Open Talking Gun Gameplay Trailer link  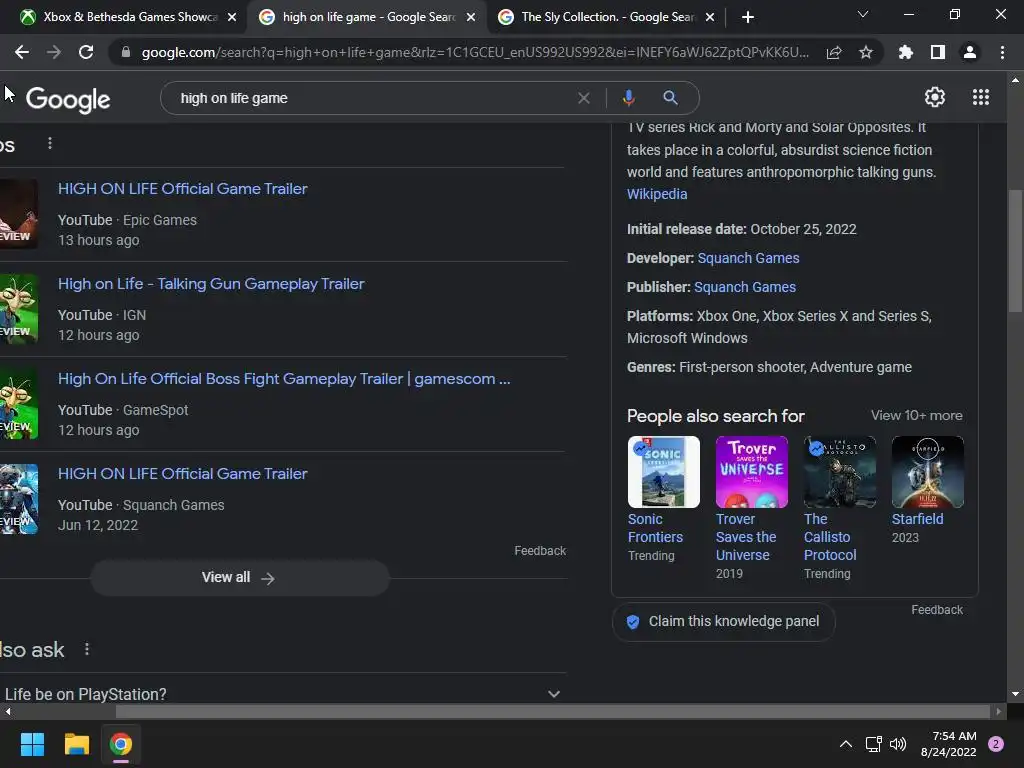pyautogui.click(x=211, y=284)
